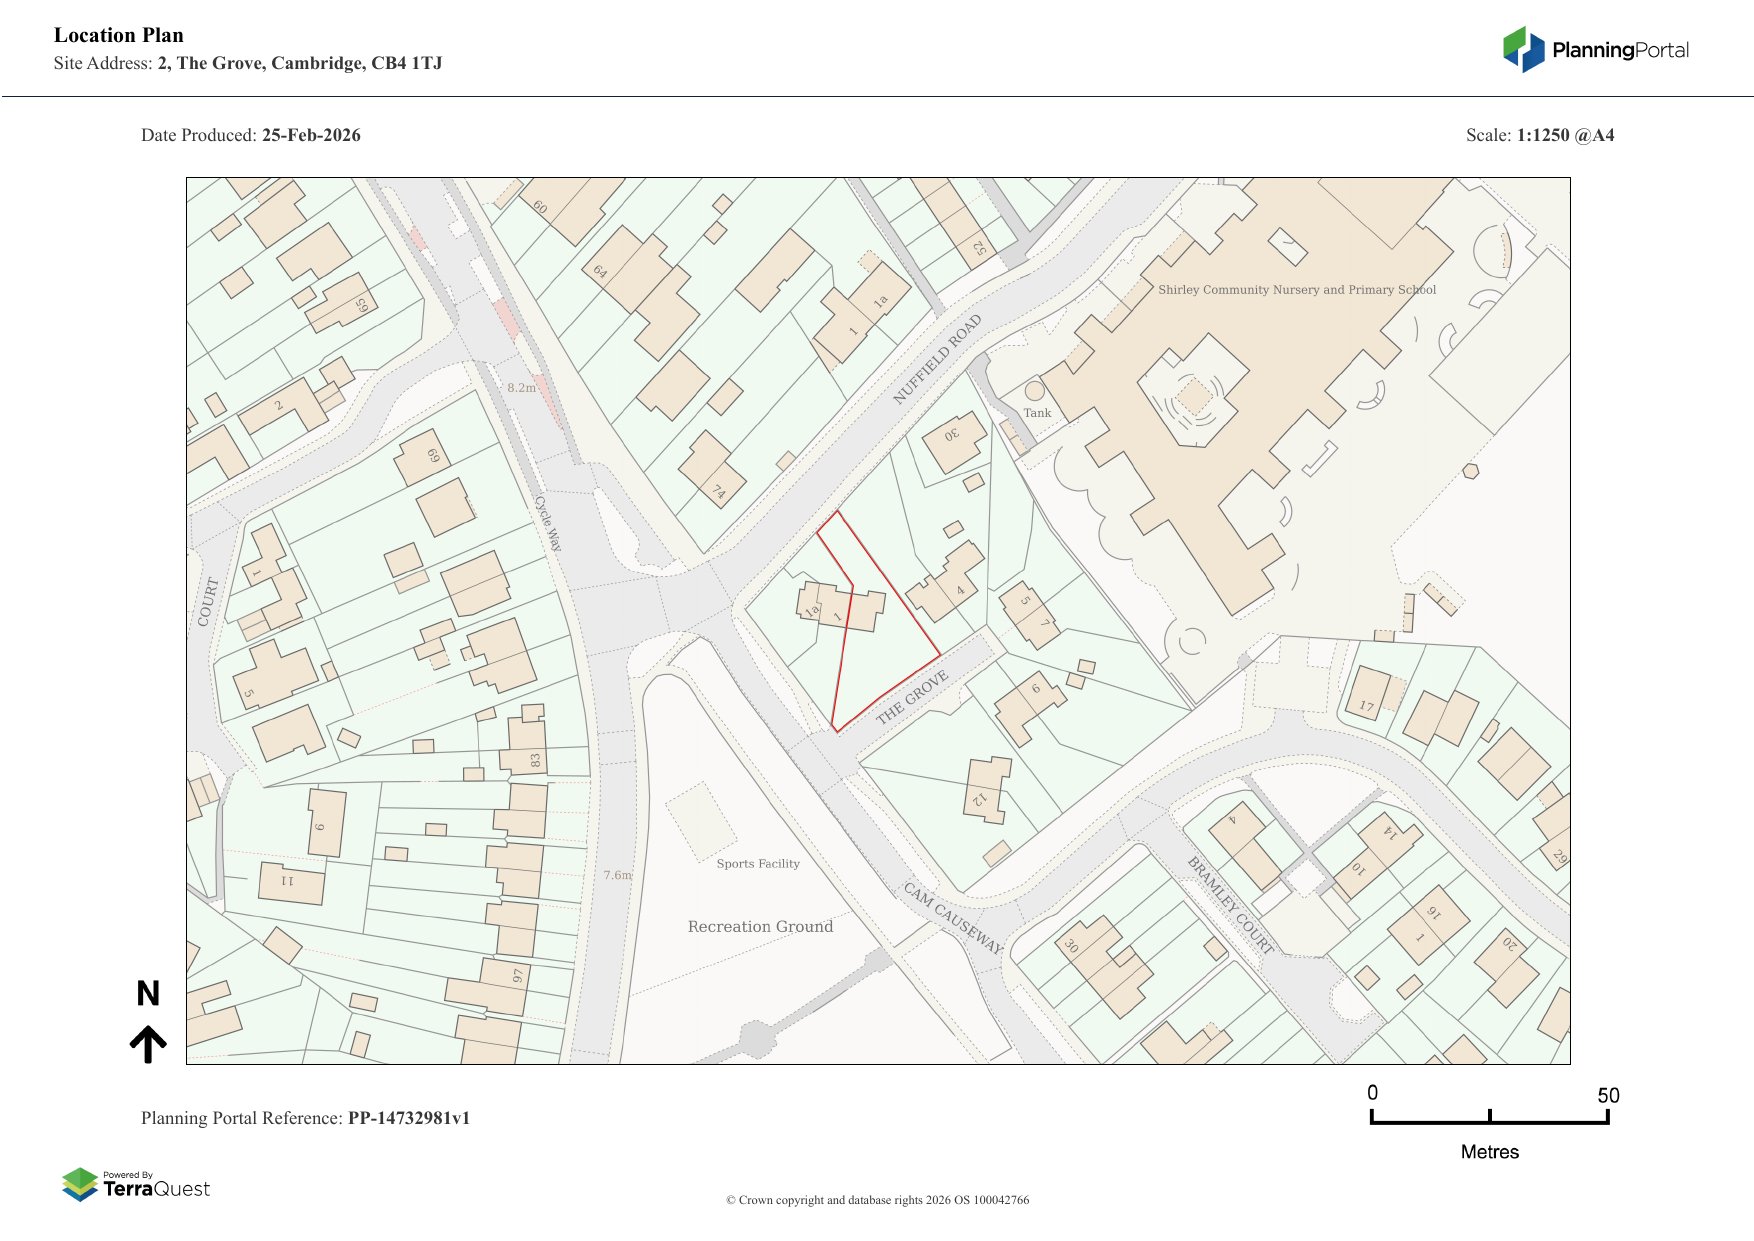Click the north arrow symbol
Viewport: 1754px width, 1241px height.
(x=148, y=1043)
